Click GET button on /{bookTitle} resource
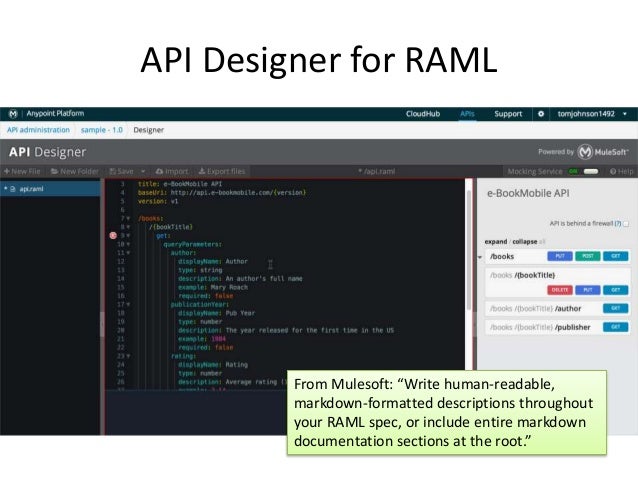This screenshot has width=638, height=479. tap(616, 290)
